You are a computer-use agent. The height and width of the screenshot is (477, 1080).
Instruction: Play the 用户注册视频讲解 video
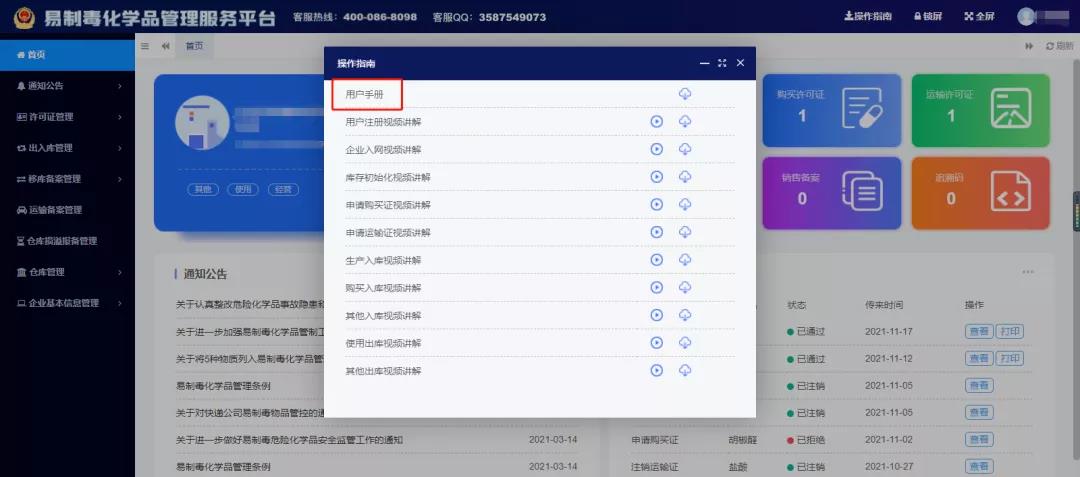657,122
